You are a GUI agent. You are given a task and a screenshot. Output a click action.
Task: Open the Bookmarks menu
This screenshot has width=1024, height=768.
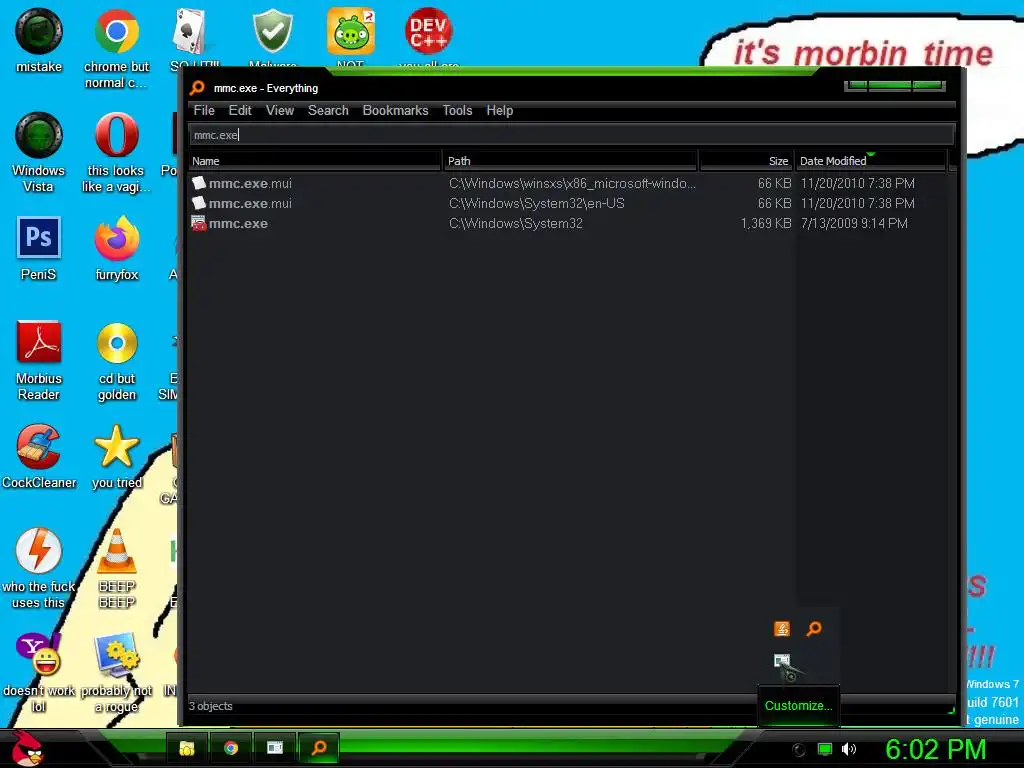[x=395, y=110]
